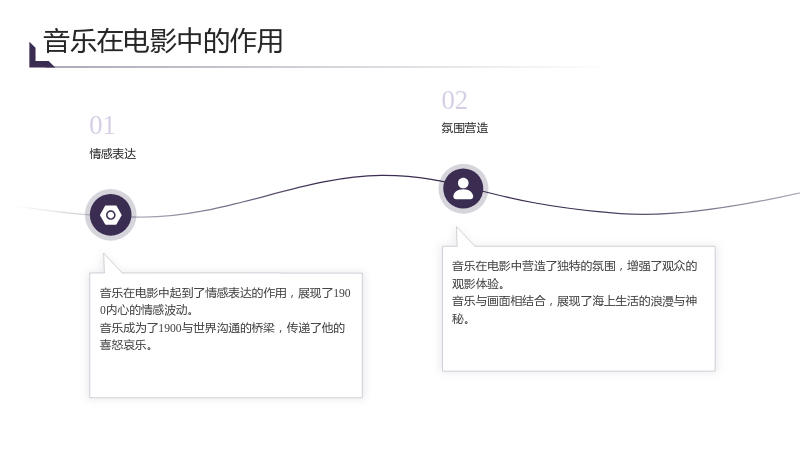The height and width of the screenshot is (450, 800).
Task: Select the 情感表达 heading
Action: coord(113,154)
